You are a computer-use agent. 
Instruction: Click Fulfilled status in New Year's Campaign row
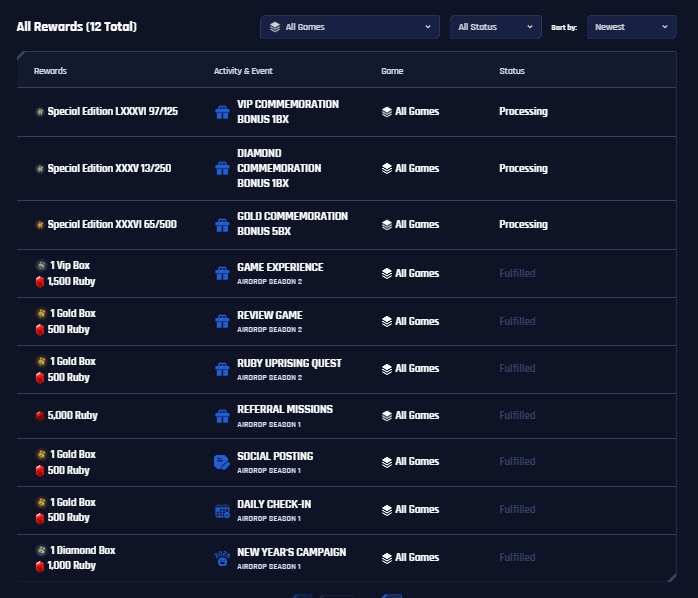517,557
